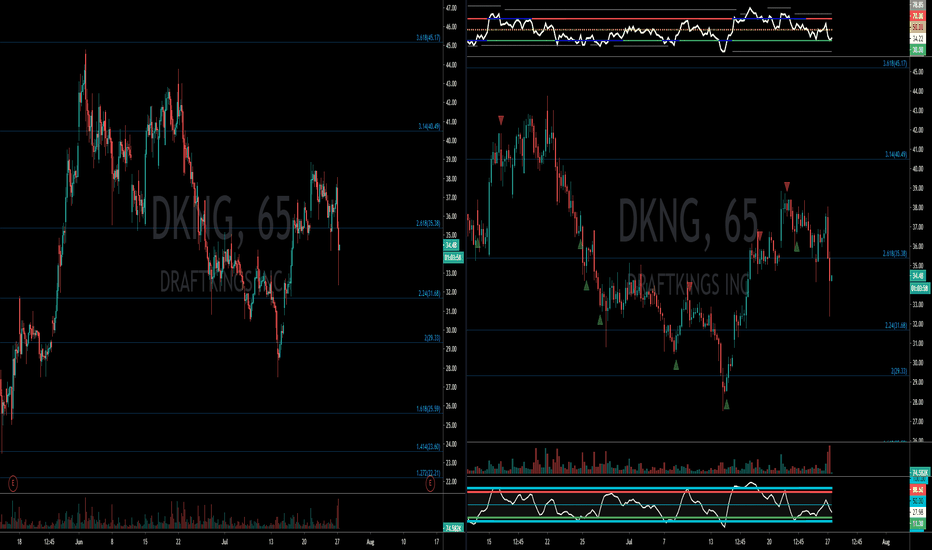Click the green triangle below right chart's first candles
932x550 pixels.
[477, 243]
